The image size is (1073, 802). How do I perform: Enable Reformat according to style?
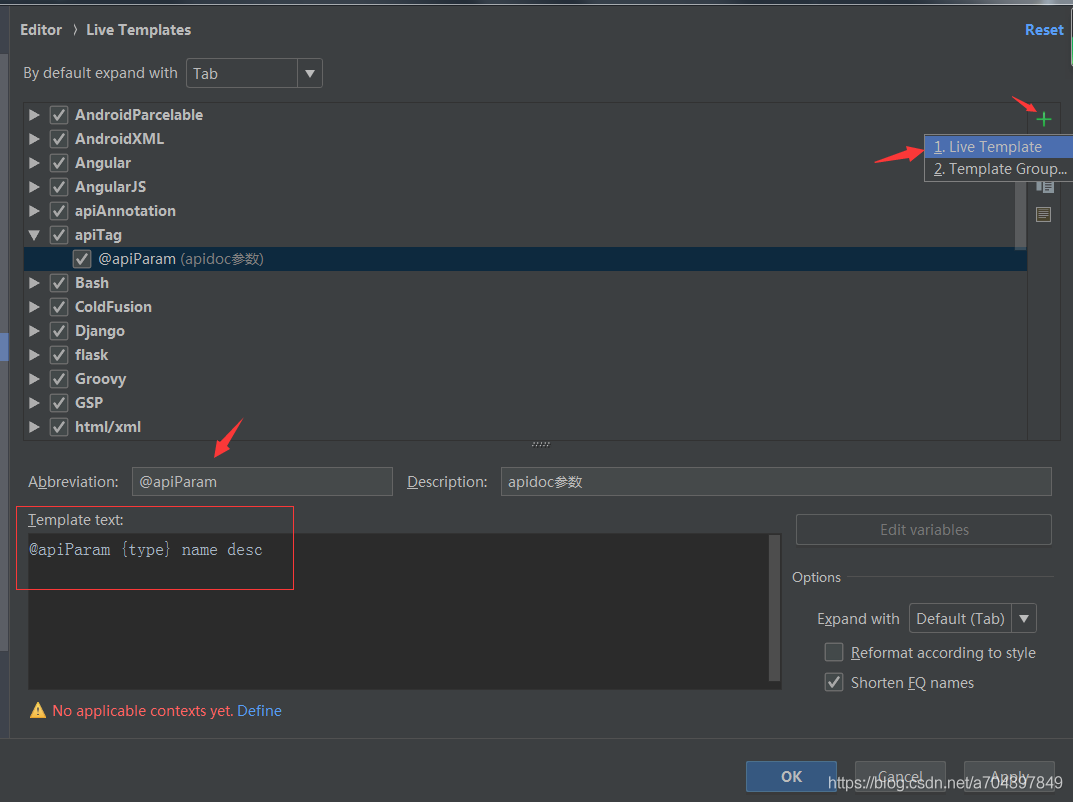(833, 652)
